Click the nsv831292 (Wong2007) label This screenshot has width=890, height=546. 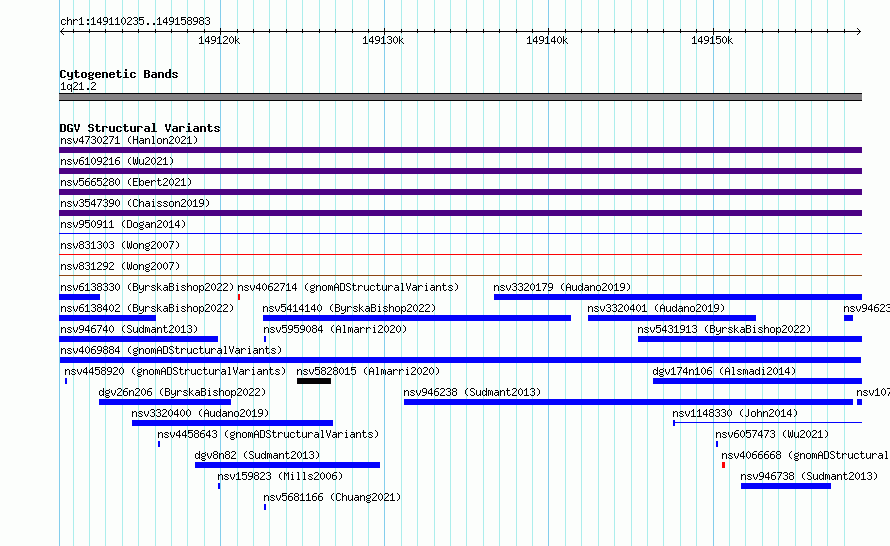coord(120,266)
